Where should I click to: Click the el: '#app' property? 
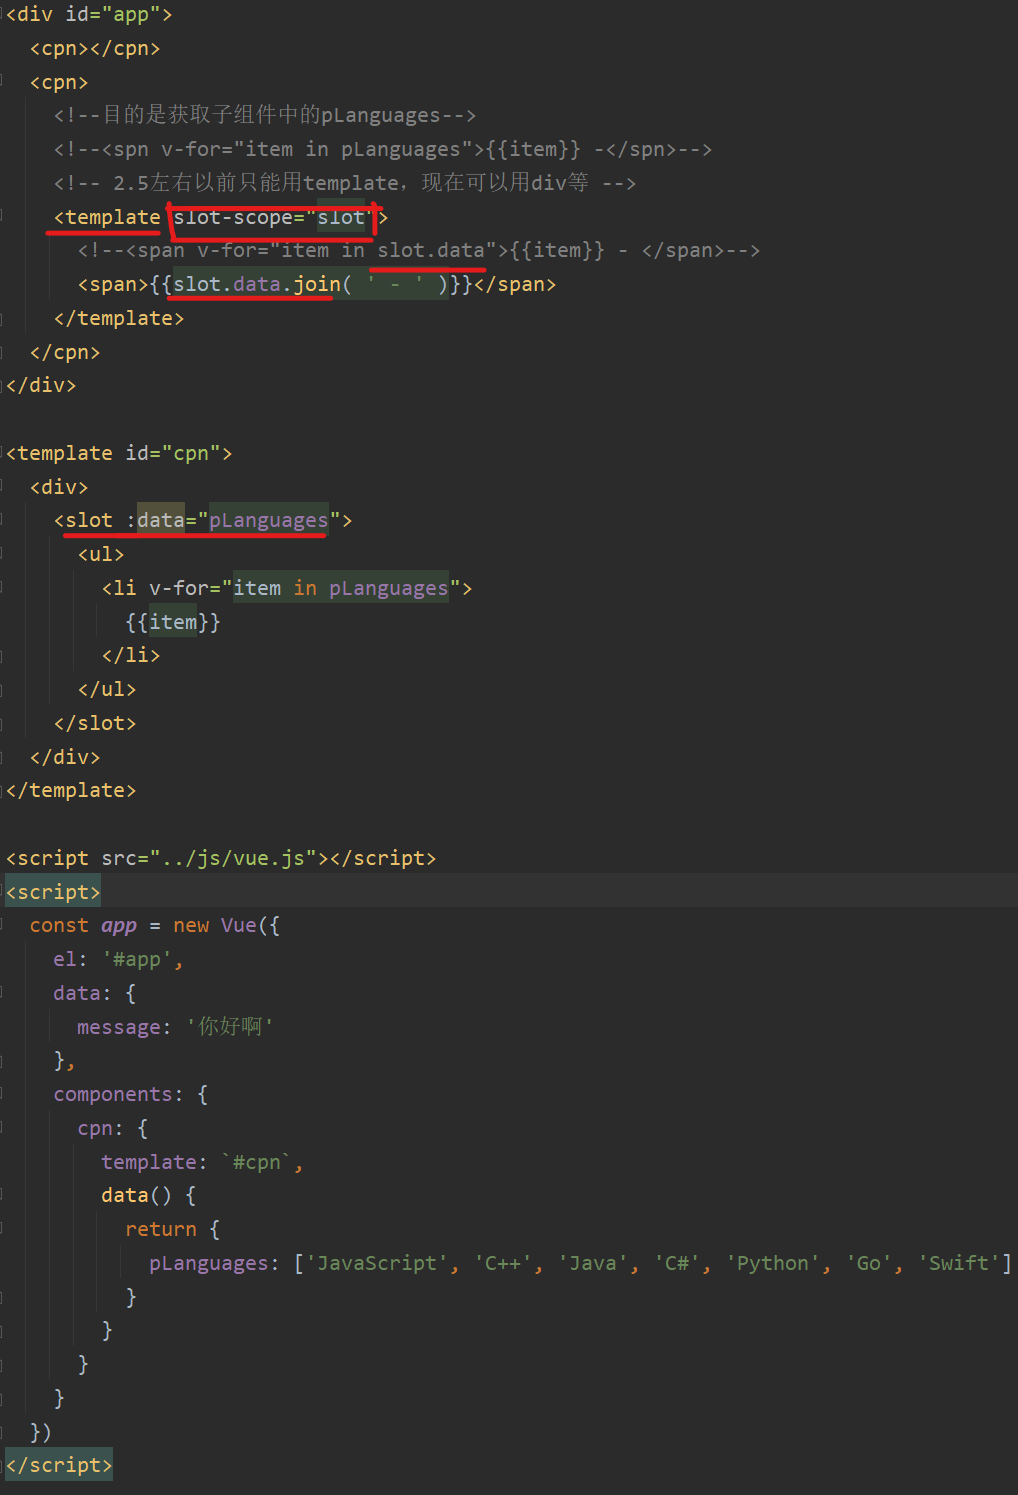119,960
